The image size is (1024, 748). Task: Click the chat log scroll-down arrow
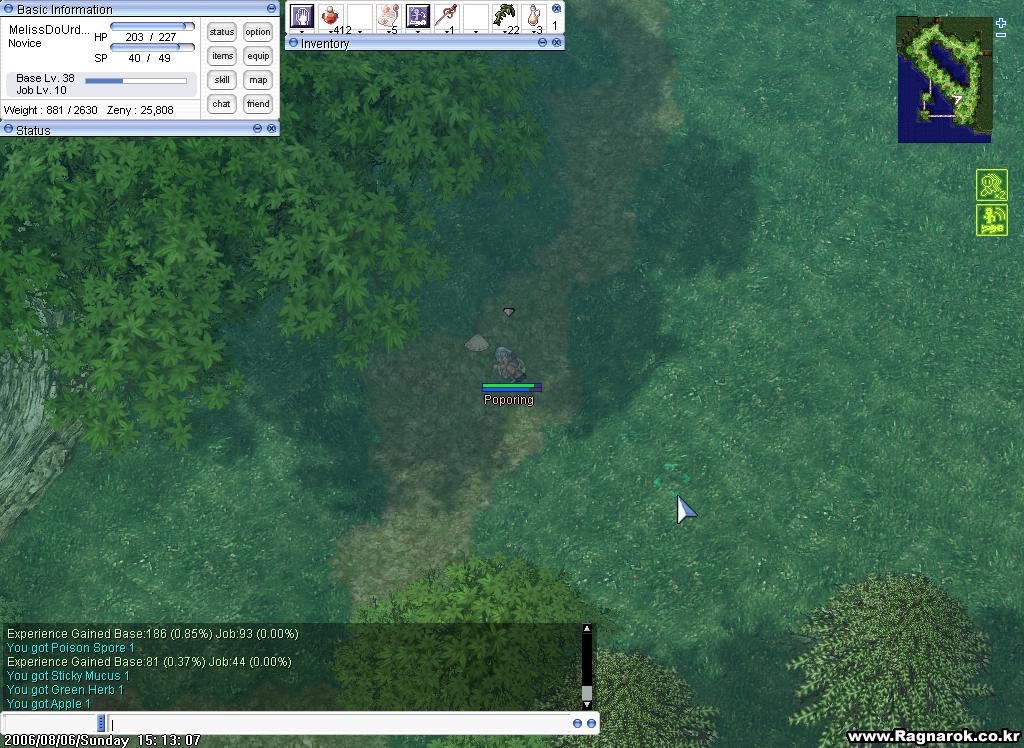click(x=586, y=704)
